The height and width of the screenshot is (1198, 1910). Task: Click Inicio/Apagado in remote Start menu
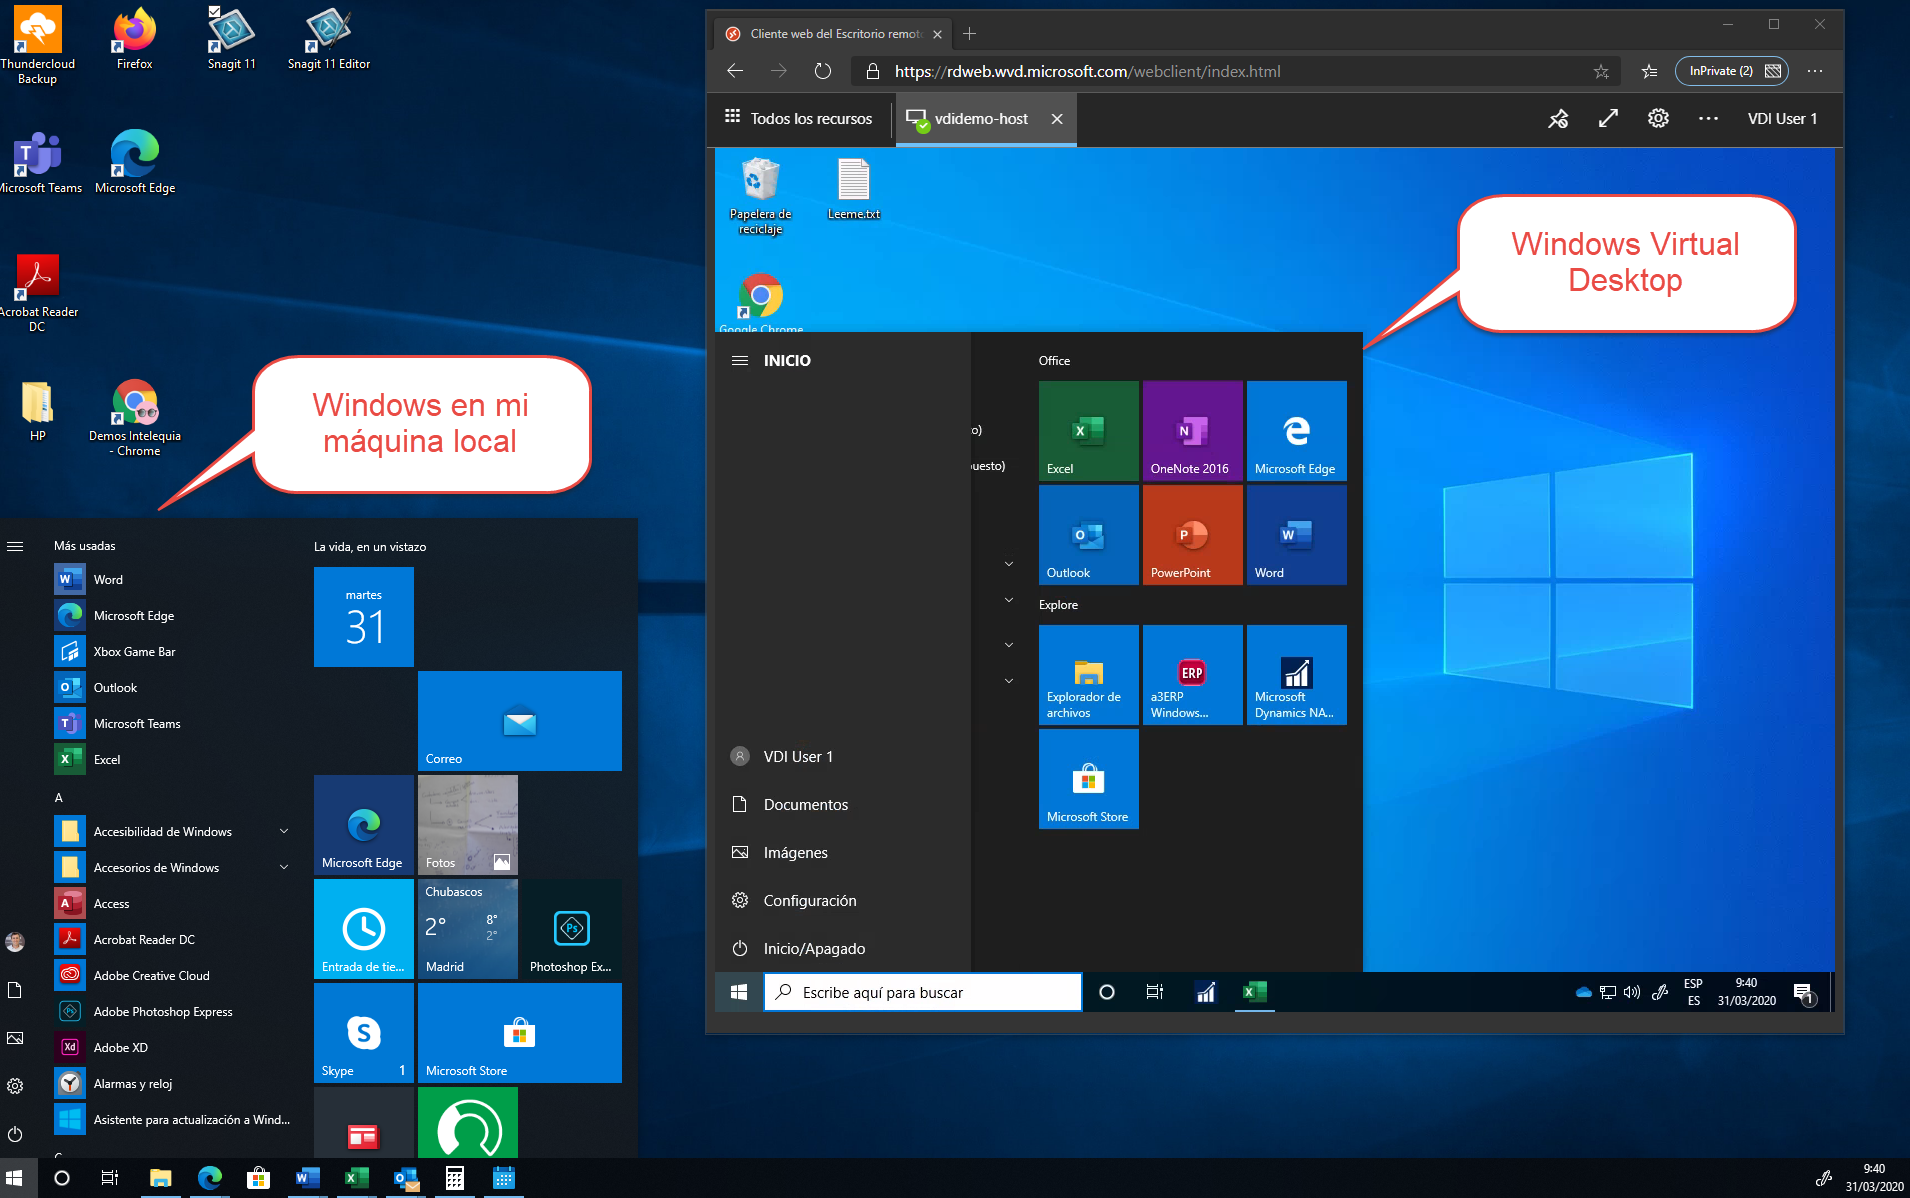pos(813,949)
